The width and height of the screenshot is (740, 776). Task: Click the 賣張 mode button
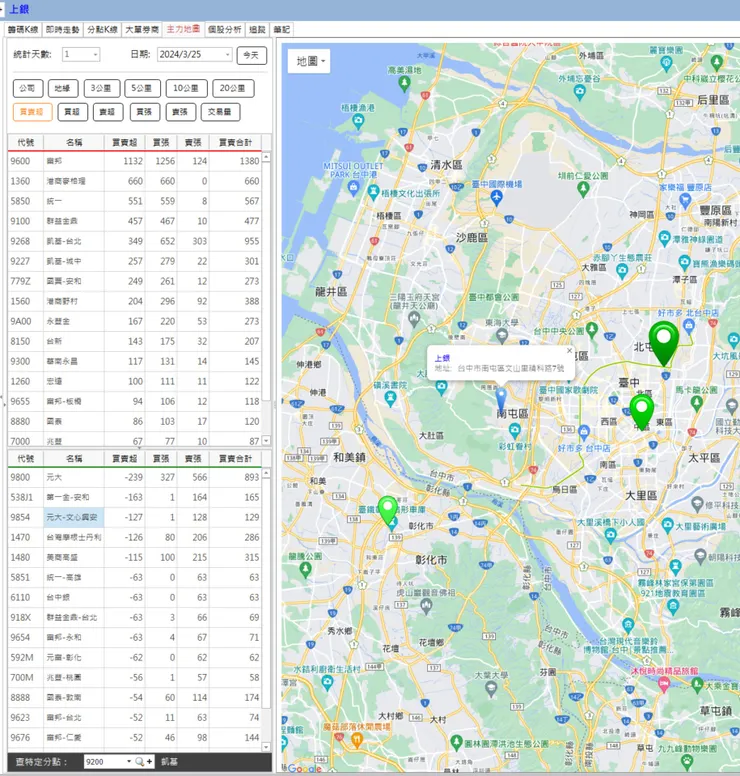[180, 112]
